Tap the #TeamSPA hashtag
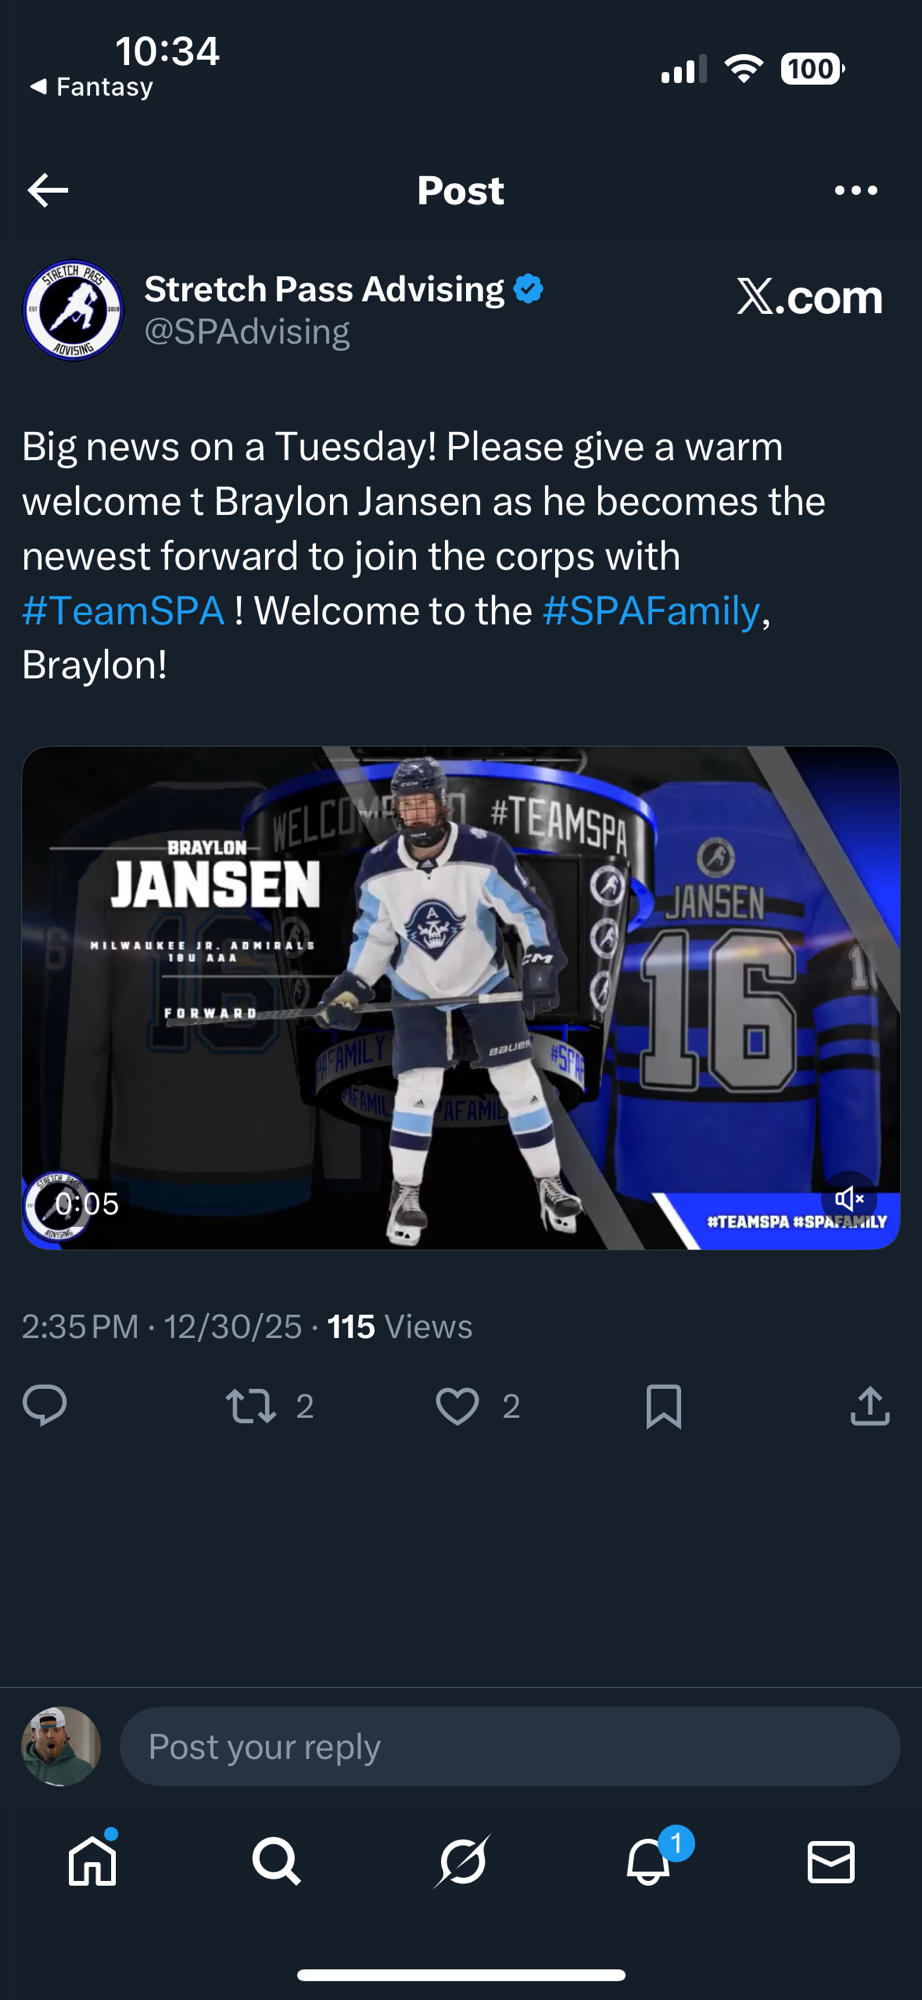 [123, 611]
